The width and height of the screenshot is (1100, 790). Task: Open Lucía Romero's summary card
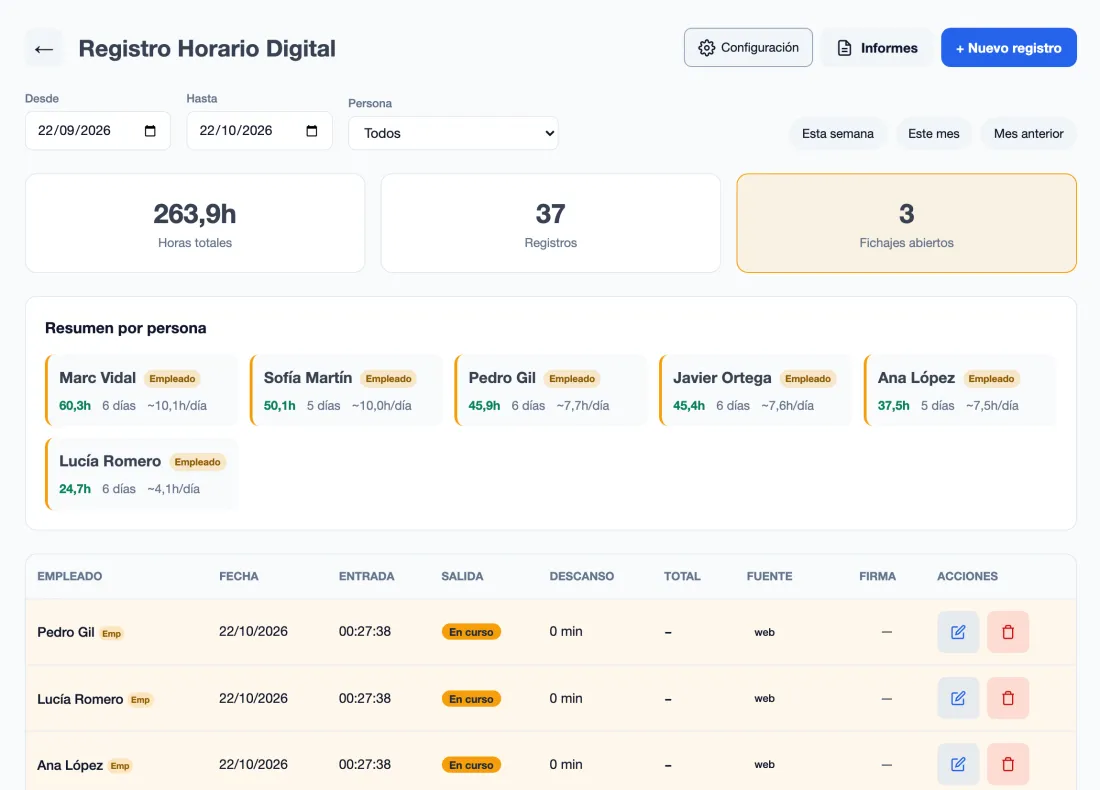142,474
